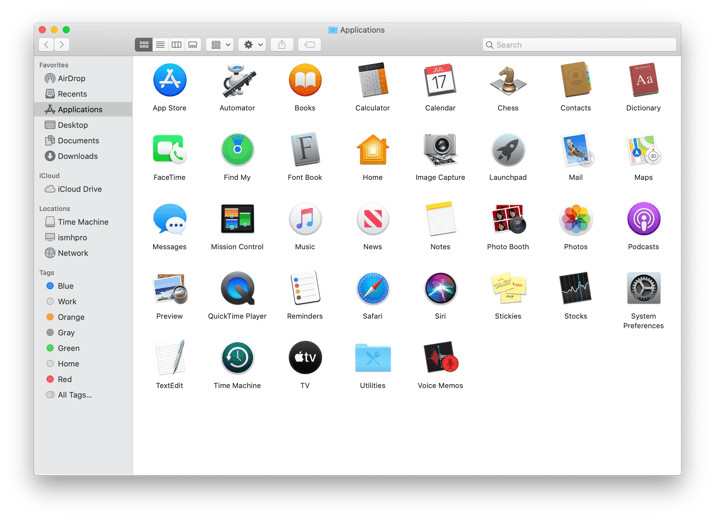
Task: Switch to gallery view
Action: coord(193,45)
